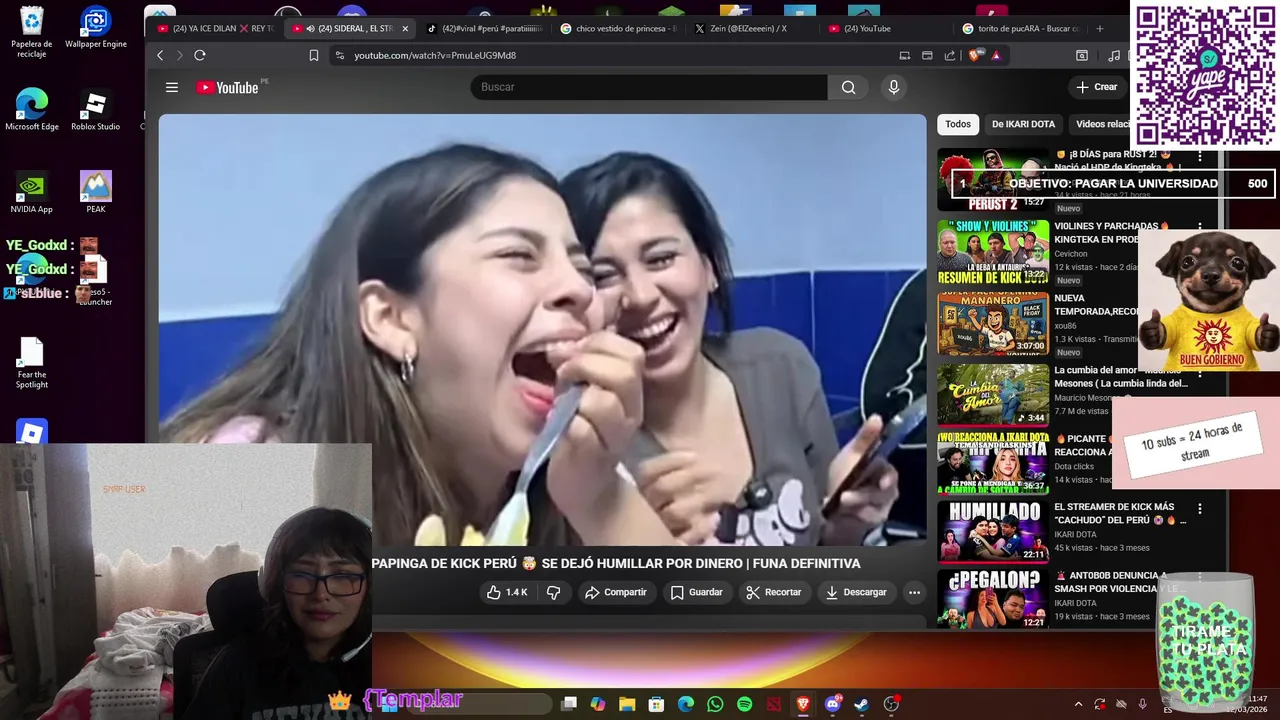This screenshot has width=1280, height=720.
Task: Click the Descargar button
Action: (855, 592)
